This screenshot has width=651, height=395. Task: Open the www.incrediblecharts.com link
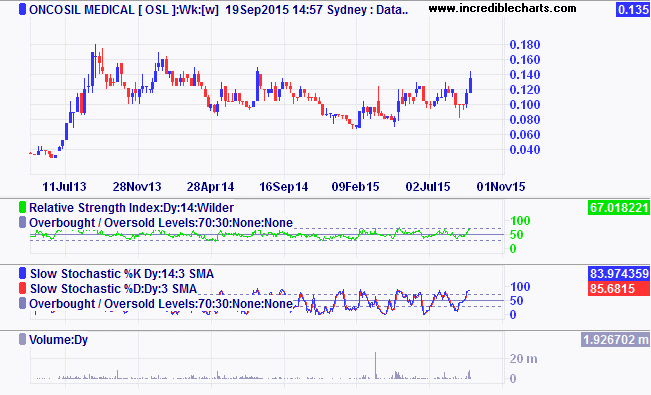point(502,8)
